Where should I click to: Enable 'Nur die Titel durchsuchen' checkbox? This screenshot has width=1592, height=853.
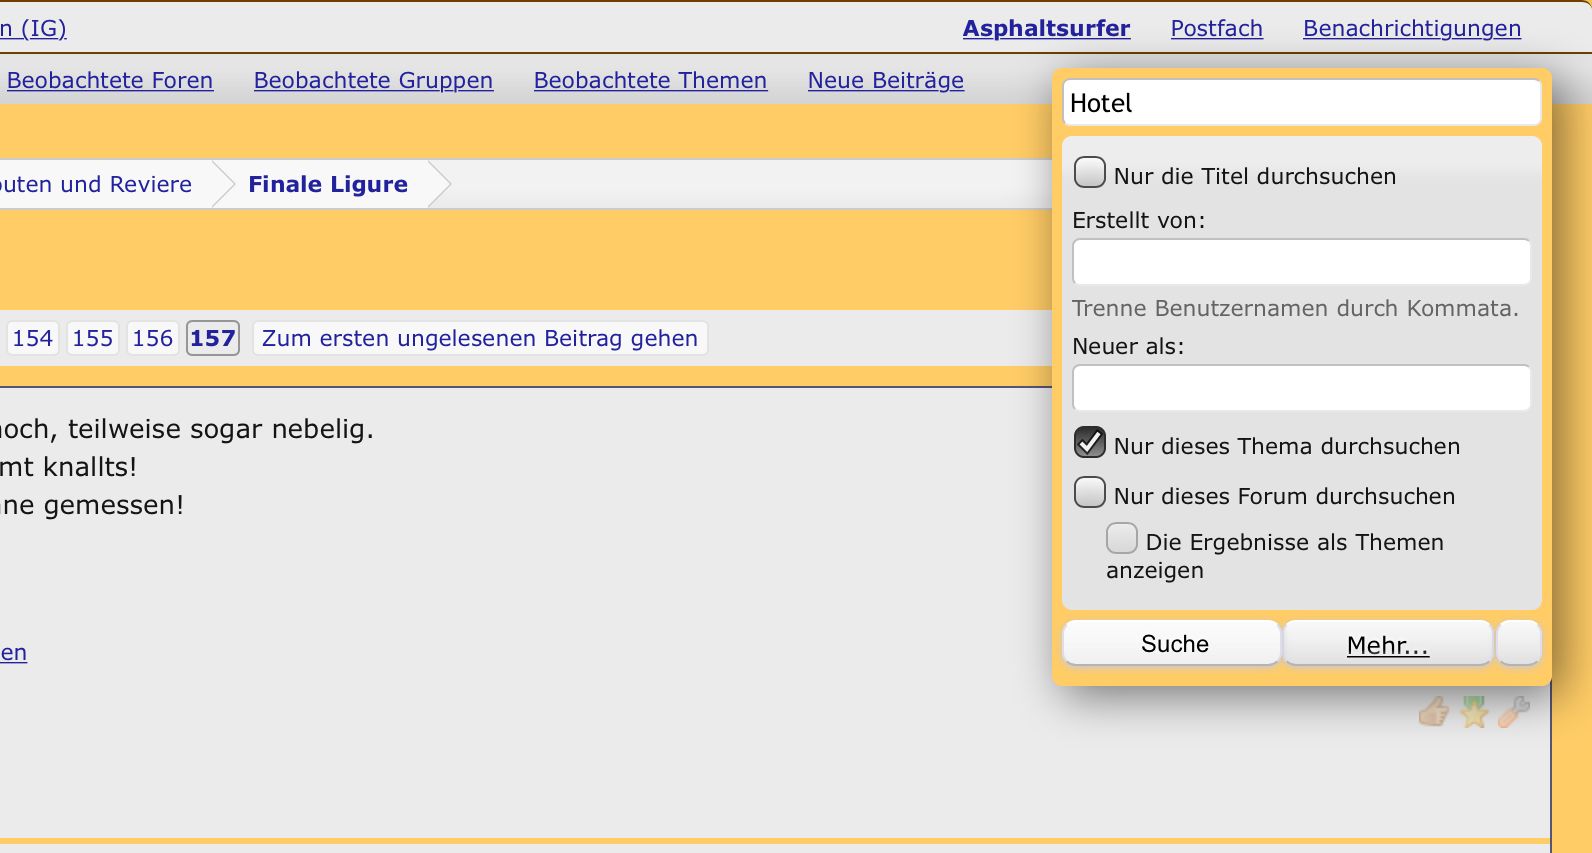(1089, 173)
